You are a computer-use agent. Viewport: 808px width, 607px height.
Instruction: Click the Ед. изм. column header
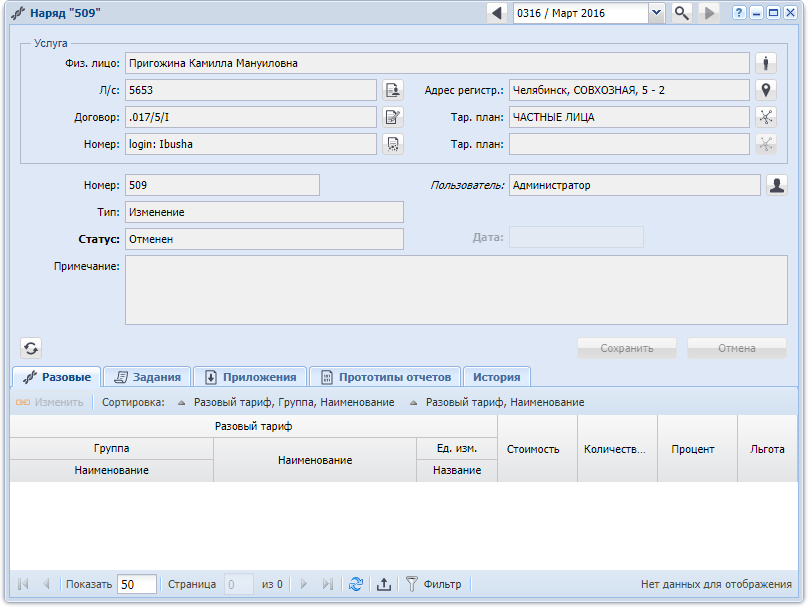(457, 448)
